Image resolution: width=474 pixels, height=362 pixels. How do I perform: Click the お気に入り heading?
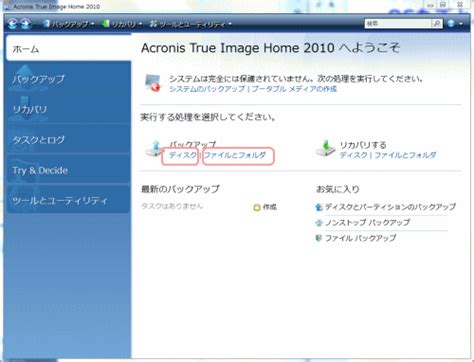[338, 189]
